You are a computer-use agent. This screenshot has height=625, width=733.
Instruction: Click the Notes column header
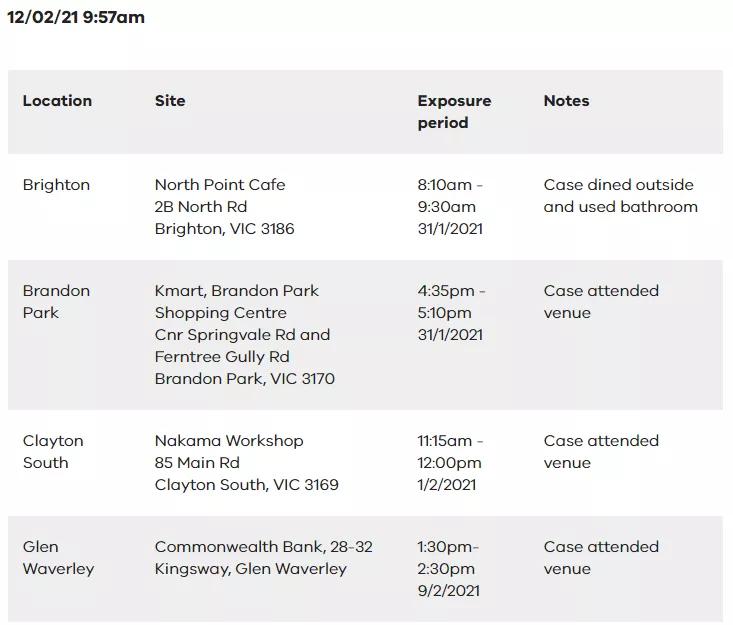click(566, 101)
